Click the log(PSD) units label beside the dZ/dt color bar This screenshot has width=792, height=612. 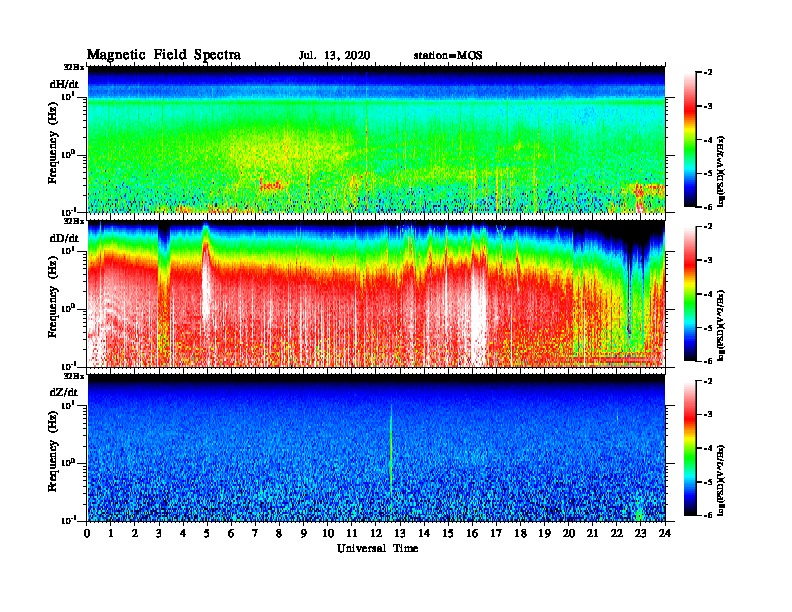click(x=721, y=480)
